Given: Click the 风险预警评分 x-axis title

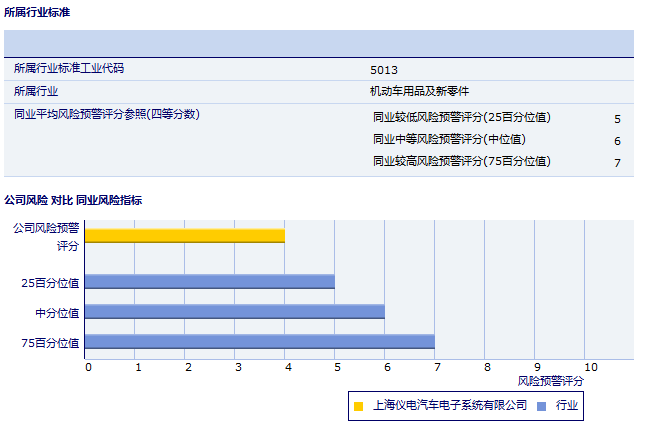Looking at the screenshot, I should (x=551, y=381).
